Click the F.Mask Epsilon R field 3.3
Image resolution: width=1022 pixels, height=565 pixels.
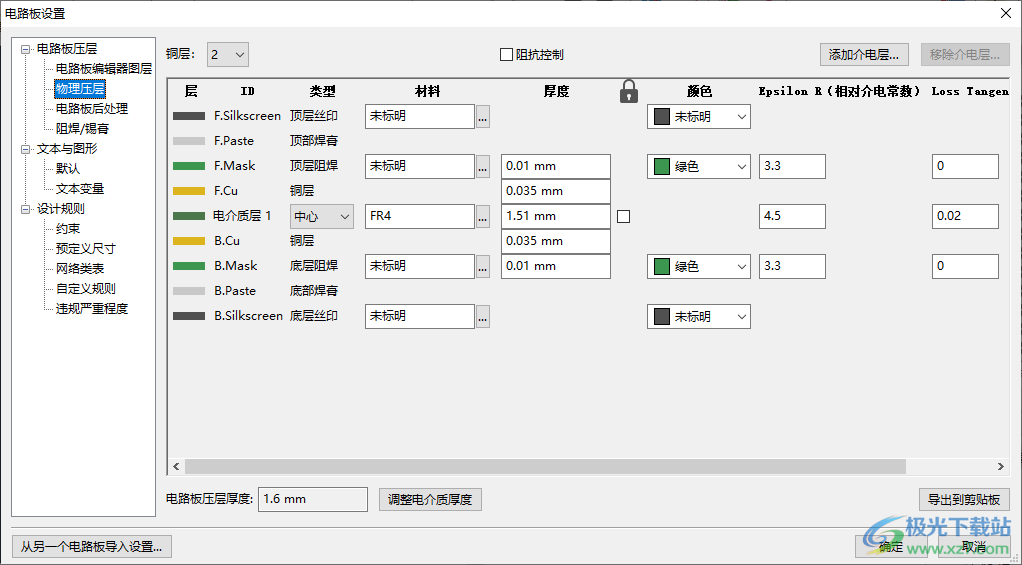(x=792, y=167)
